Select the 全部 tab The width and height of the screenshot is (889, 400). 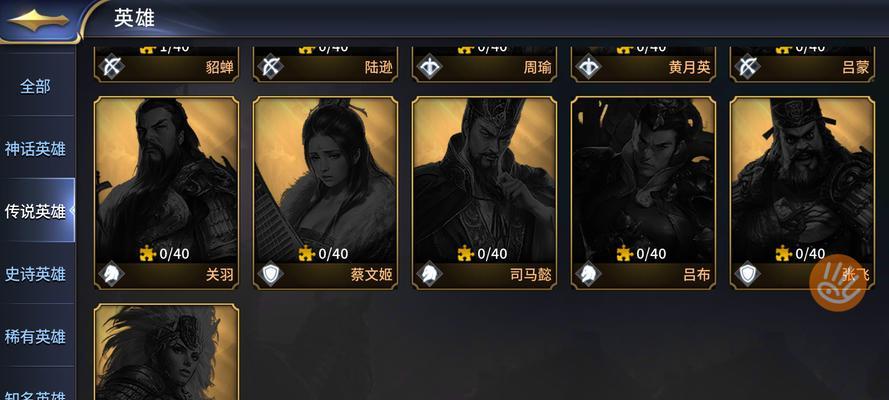(36, 87)
